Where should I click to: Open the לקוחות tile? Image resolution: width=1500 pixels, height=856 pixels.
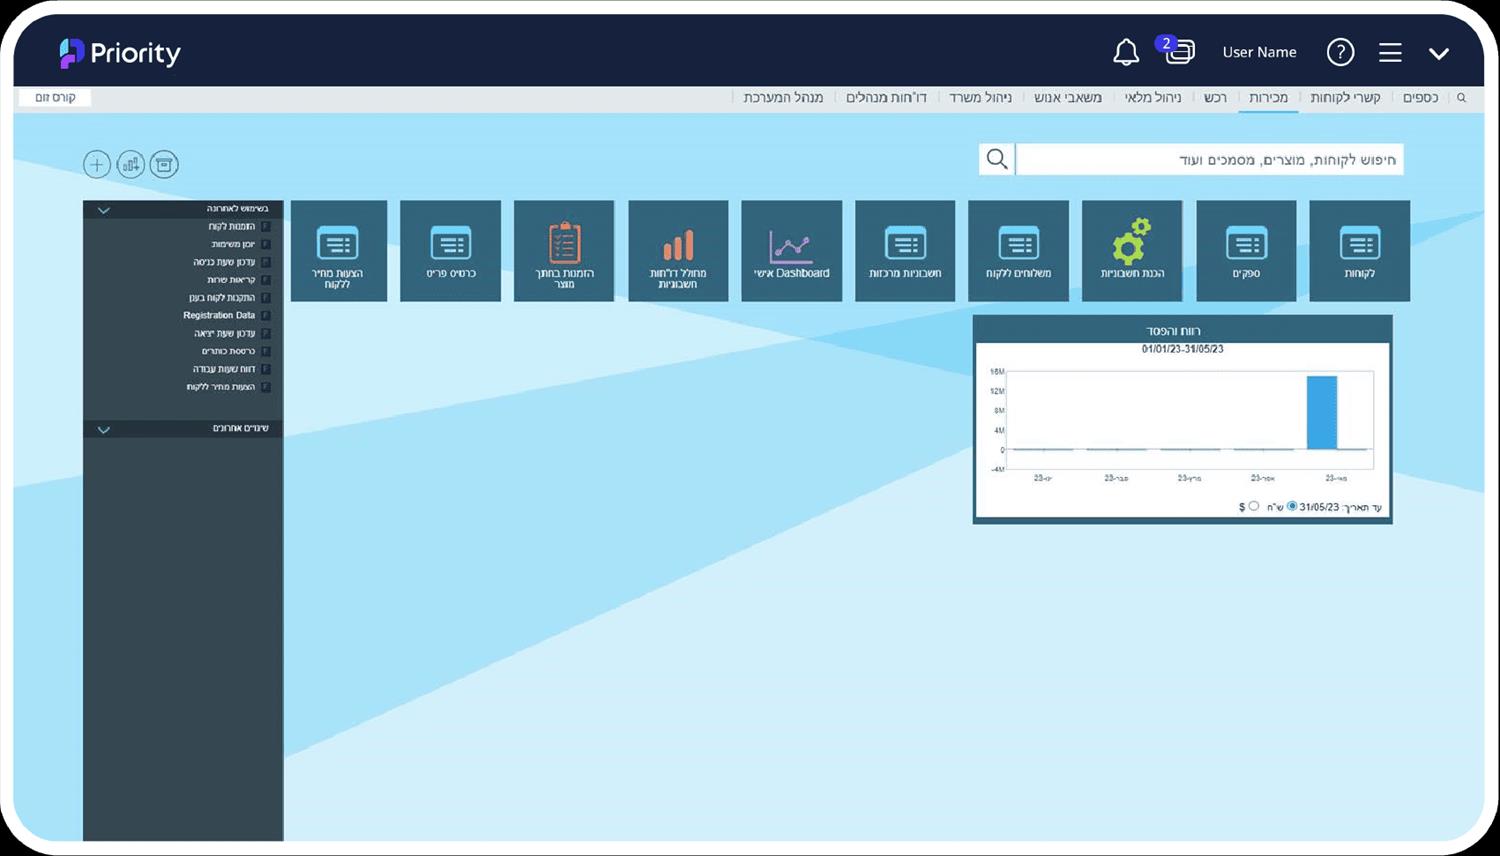1359,251
